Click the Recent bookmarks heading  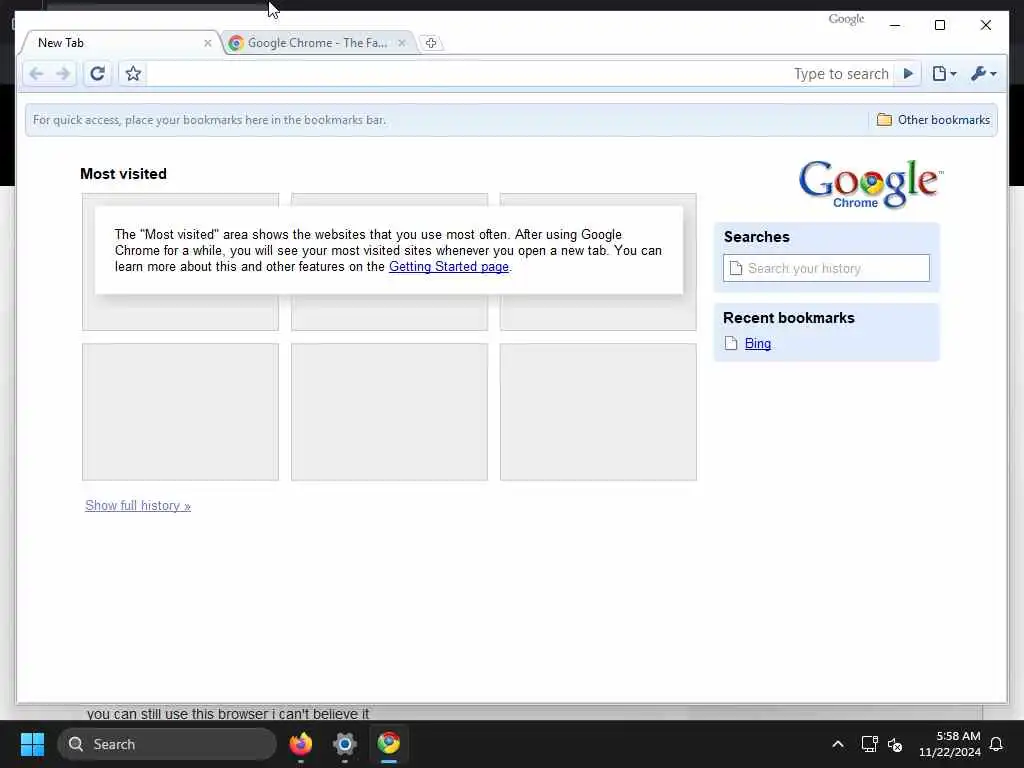(x=788, y=318)
